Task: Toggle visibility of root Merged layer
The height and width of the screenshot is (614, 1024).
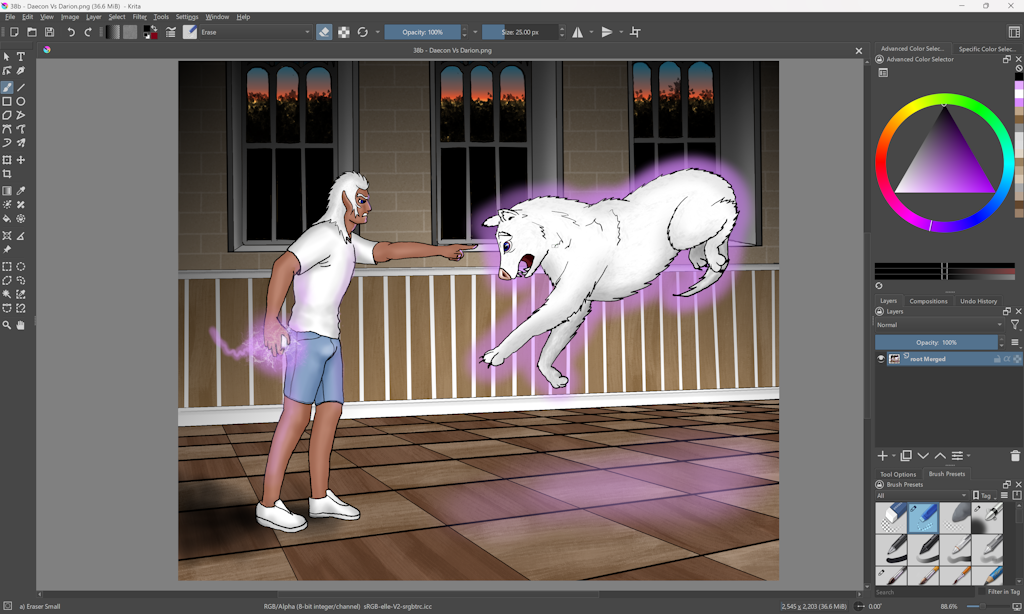Action: click(881, 359)
